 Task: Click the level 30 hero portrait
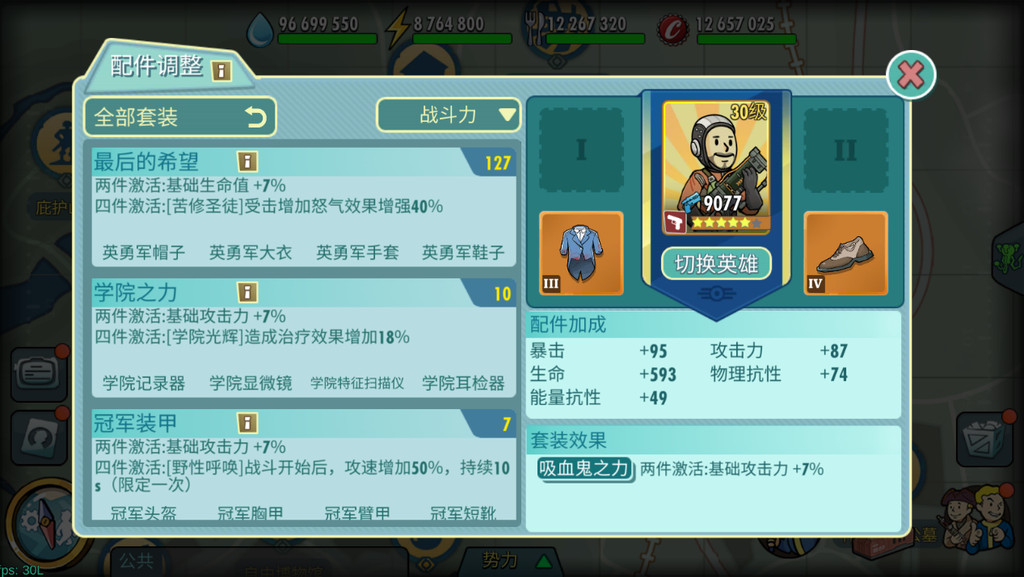pos(716,168)
